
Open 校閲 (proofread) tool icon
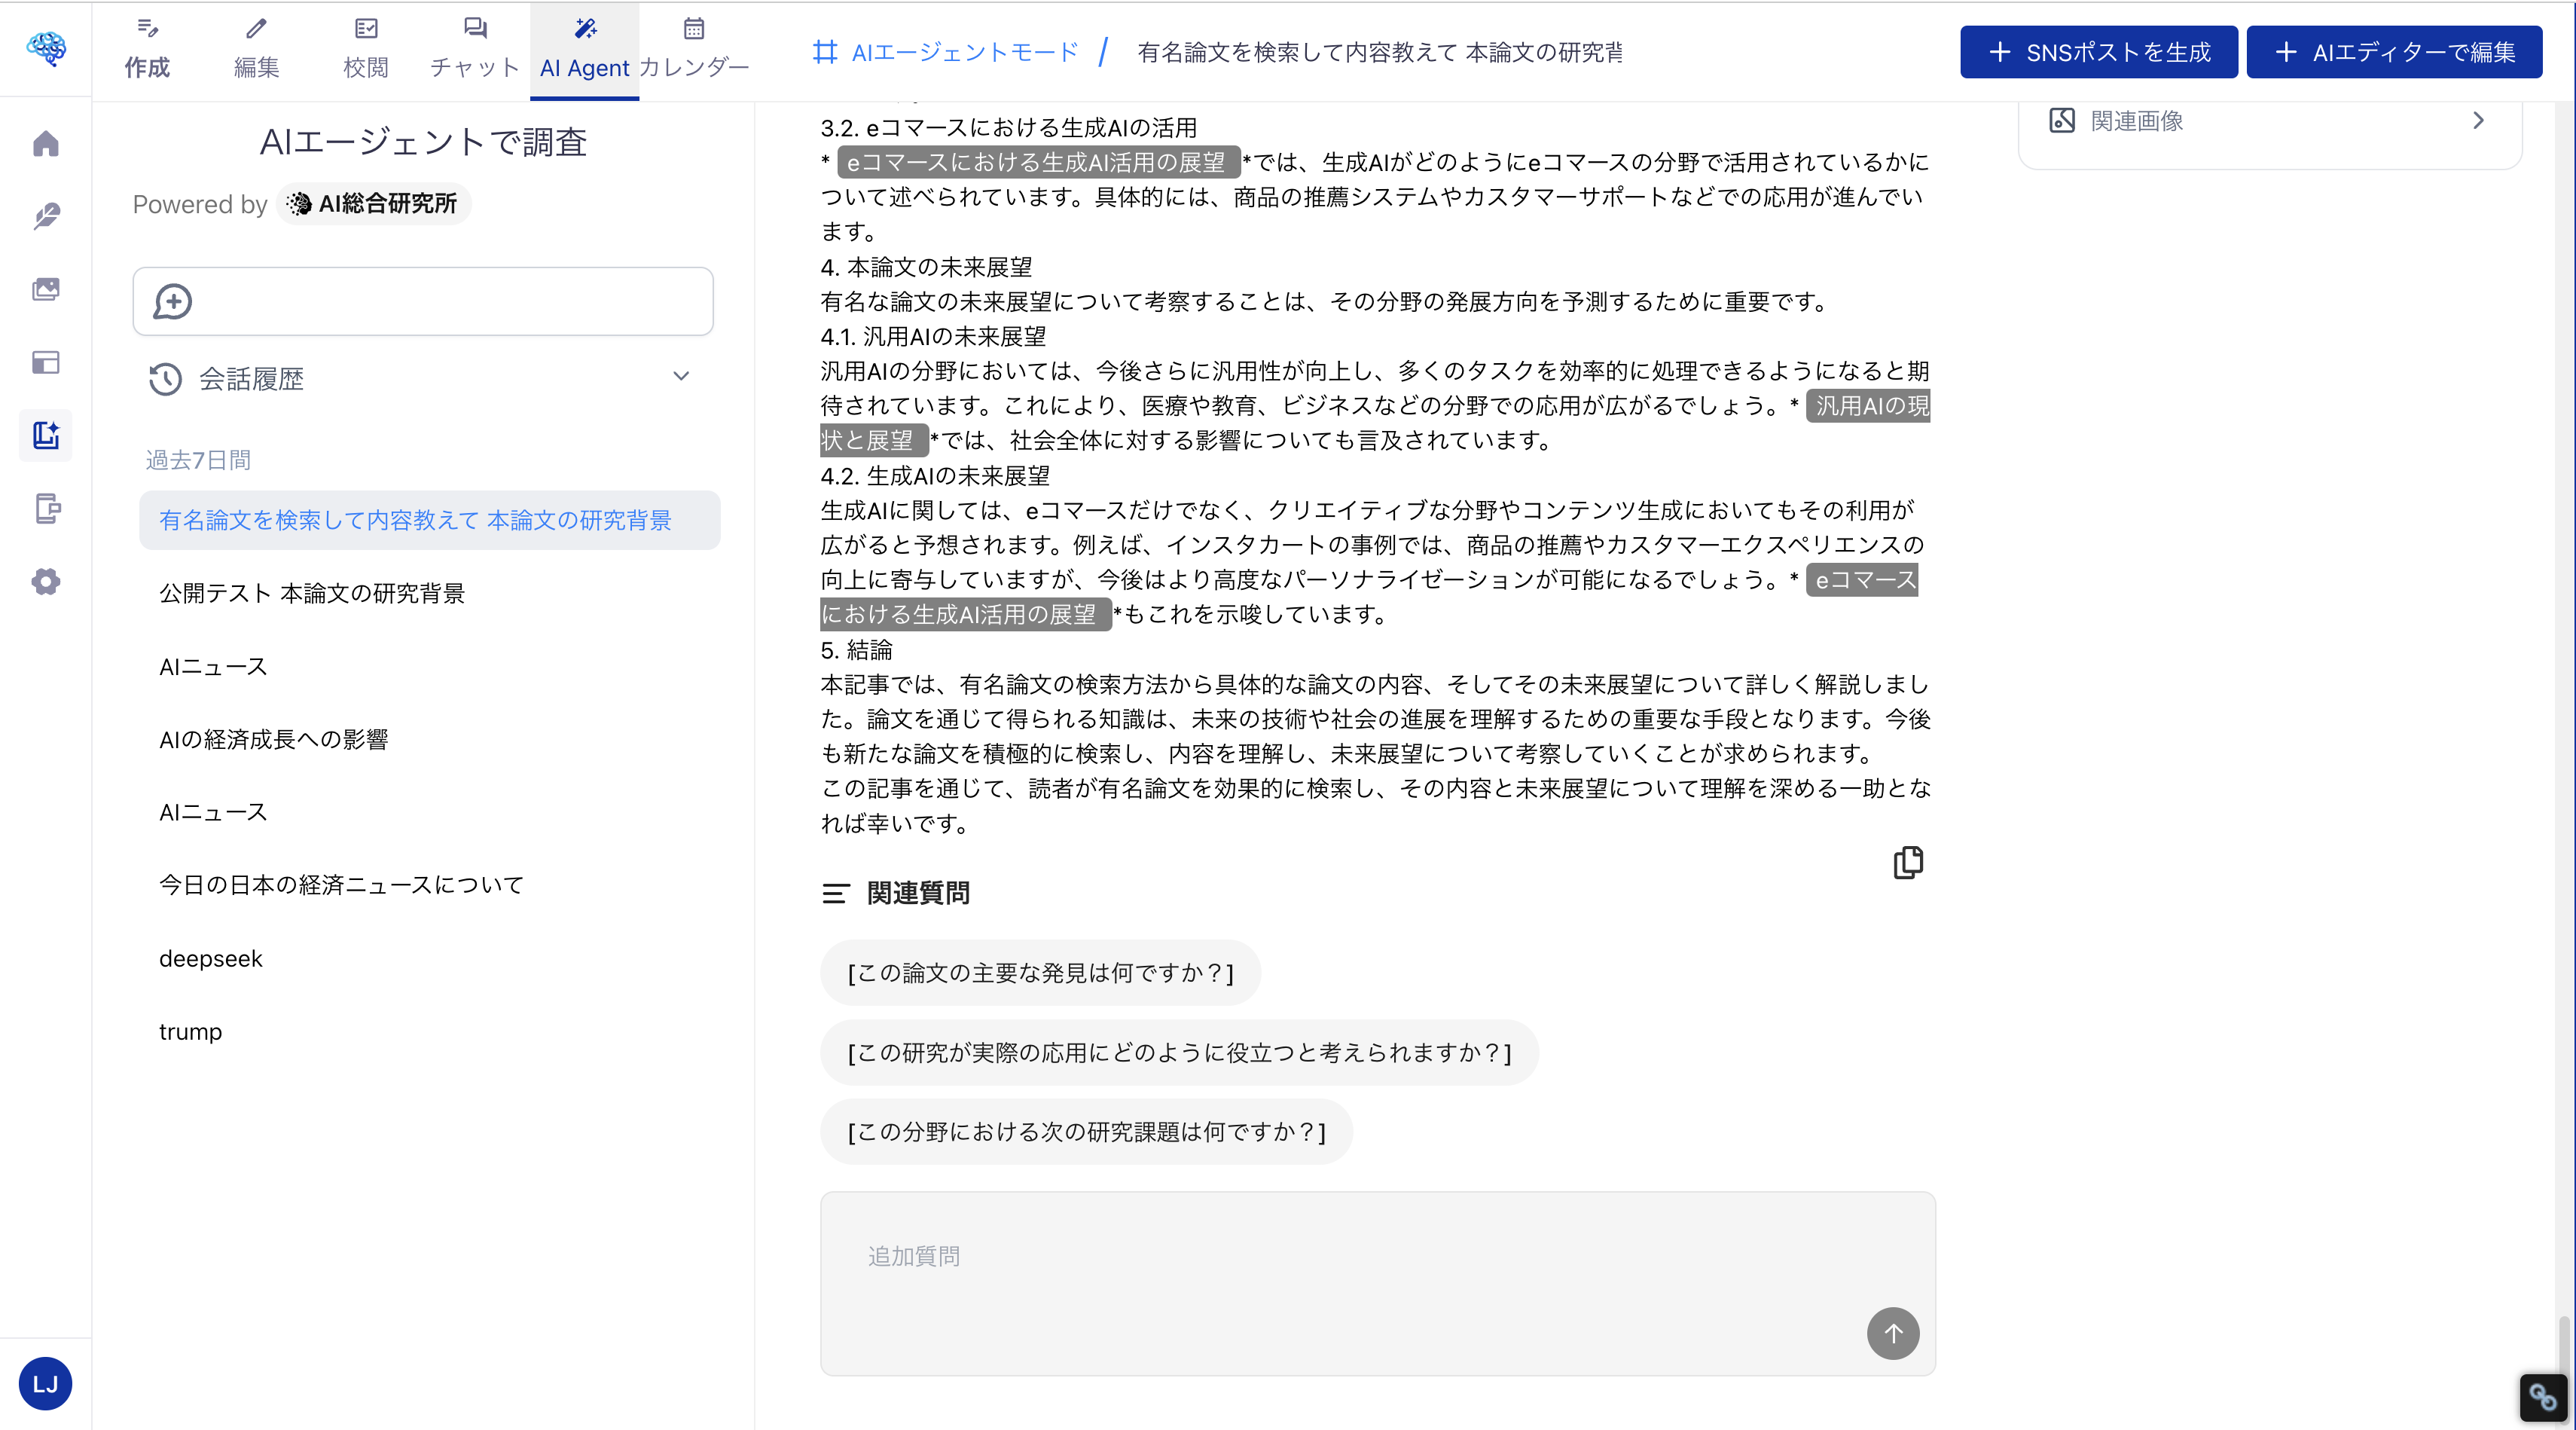point(365,29)
